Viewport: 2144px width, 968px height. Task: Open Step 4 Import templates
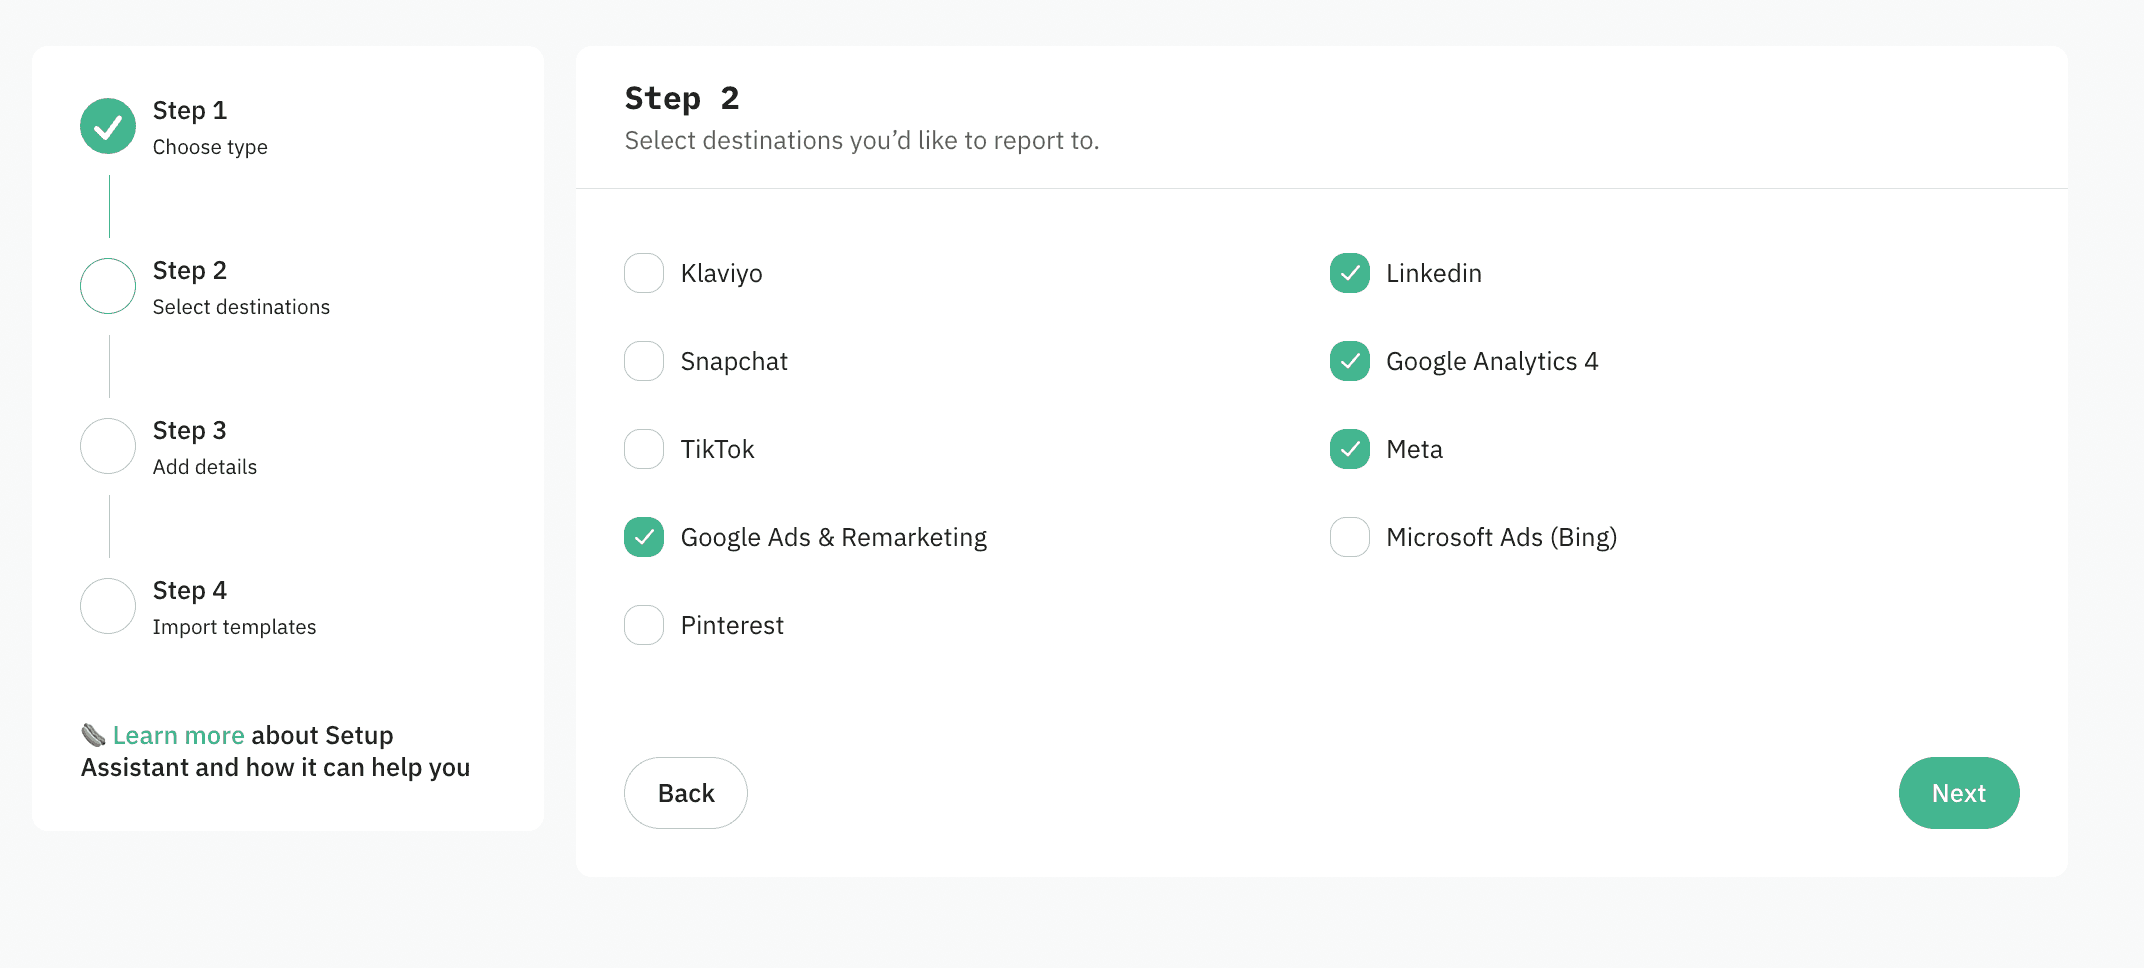coord(233,608)
